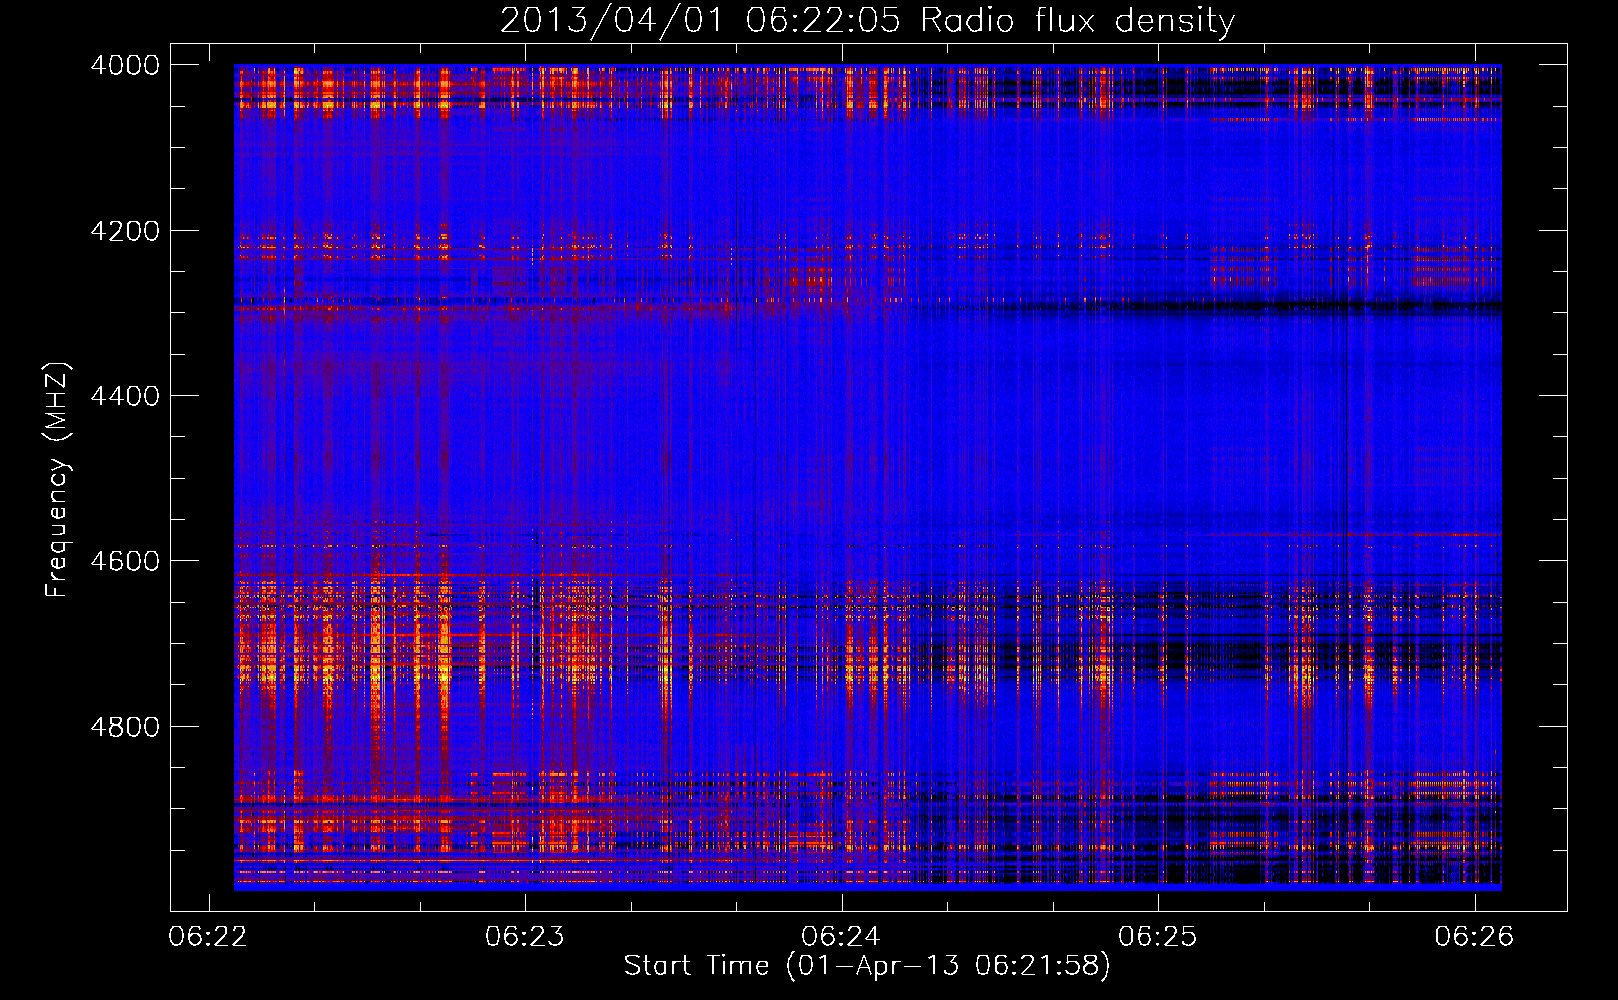Click the 06:25 time tick label
Screen dimensions: 1618x1000
pos(1158,937)
